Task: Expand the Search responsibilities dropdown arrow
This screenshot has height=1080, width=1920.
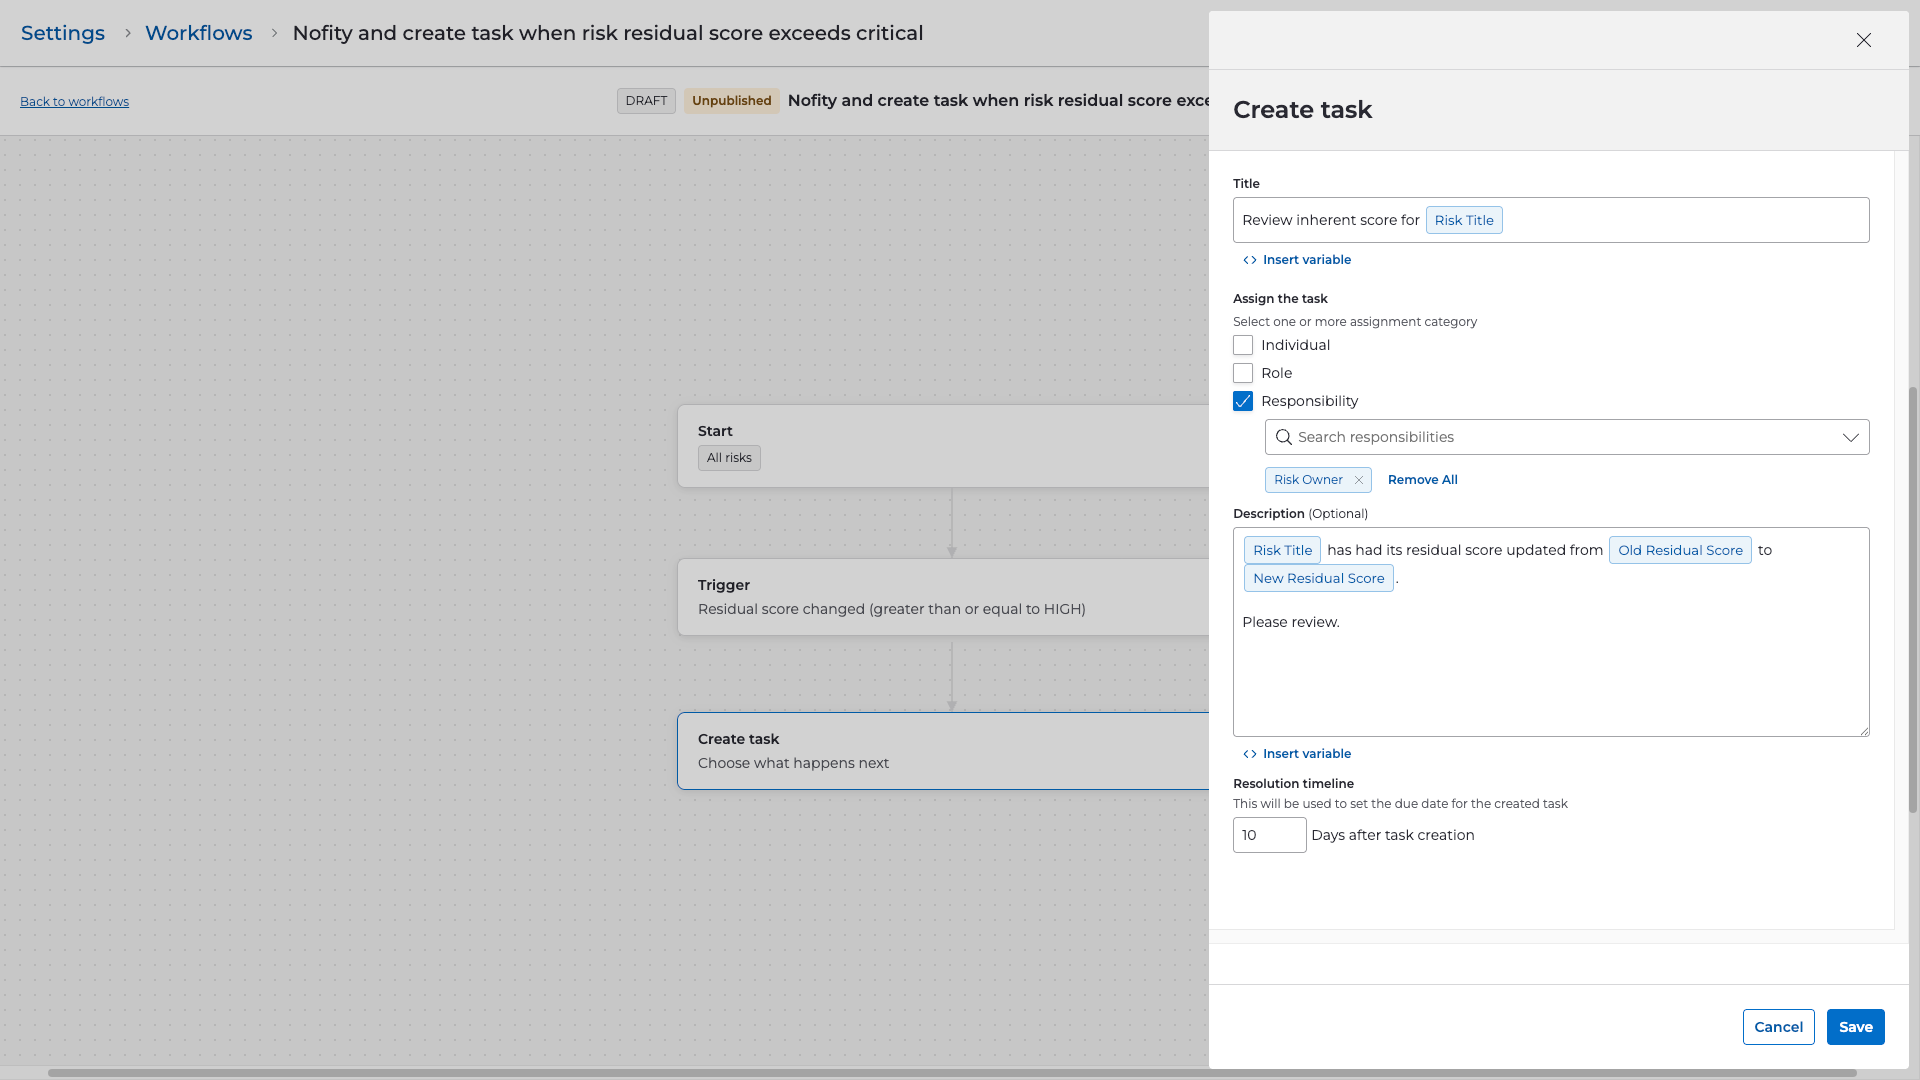Action: pyautogui.click(x=1850, y=437)
